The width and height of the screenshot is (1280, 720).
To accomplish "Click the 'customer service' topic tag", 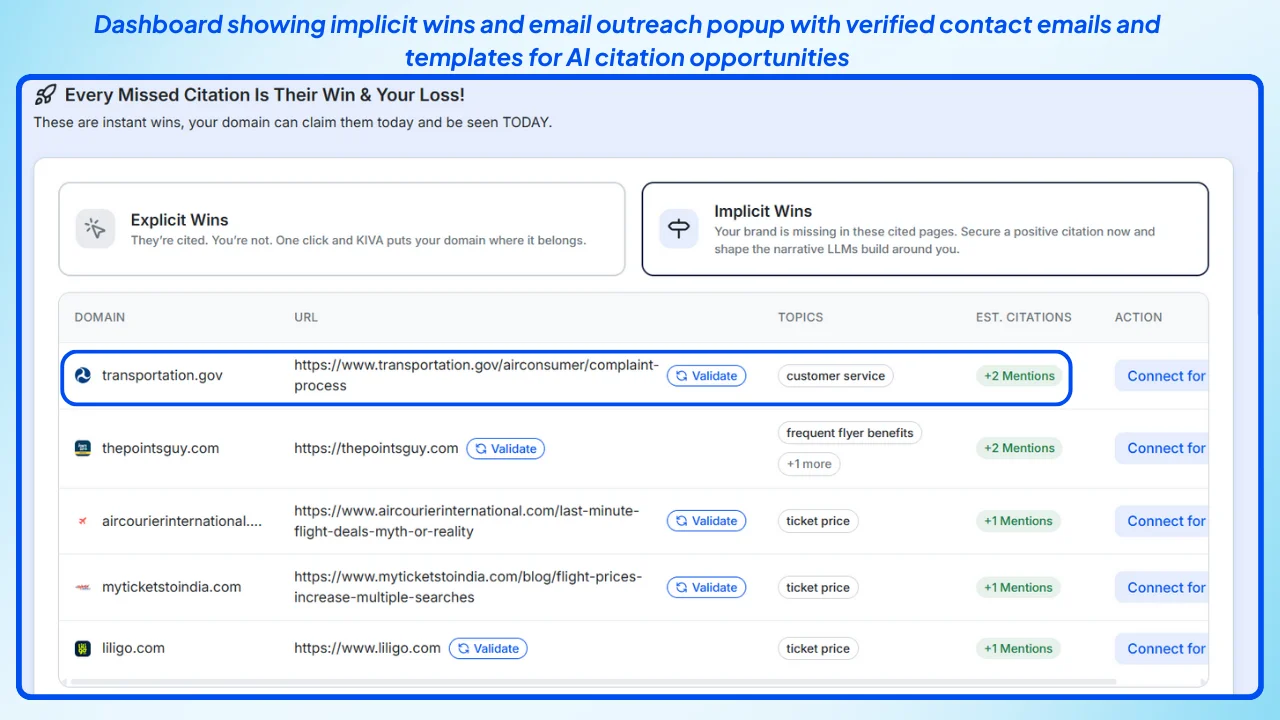I will [835, 375].
